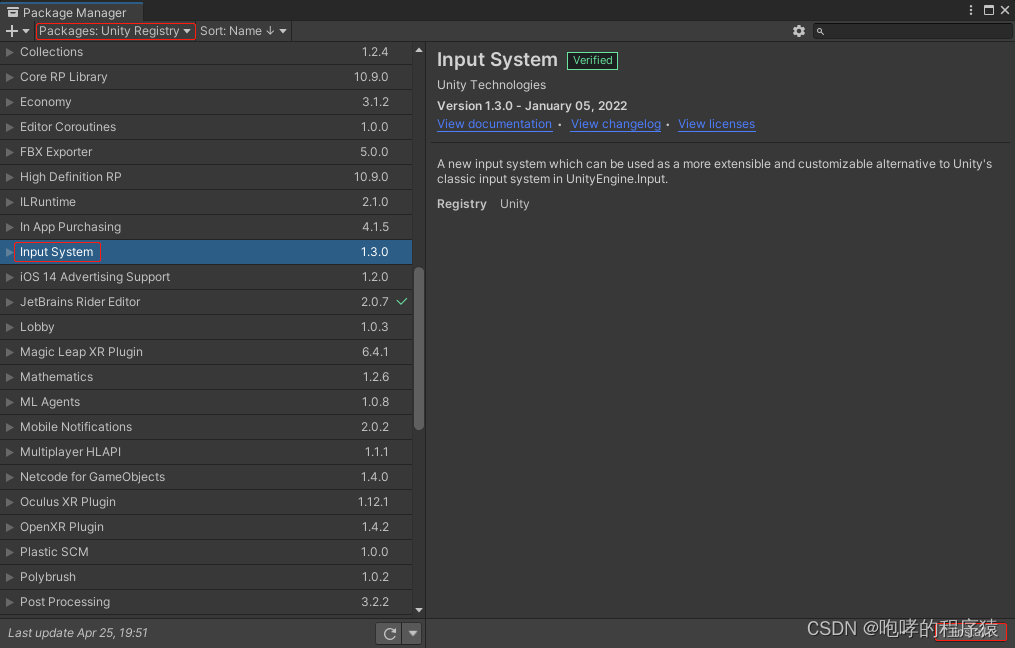1015x648 pixels.
Task: Select the Mobile Notifications package
Action: (x=206, y=427)
